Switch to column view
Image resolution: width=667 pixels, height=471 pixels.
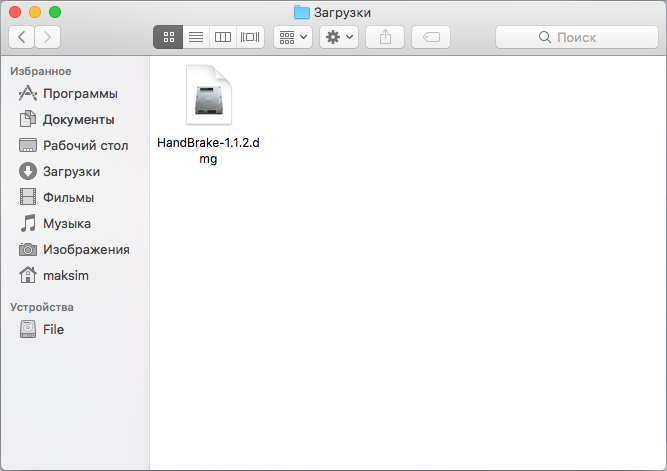coord(222,37)
